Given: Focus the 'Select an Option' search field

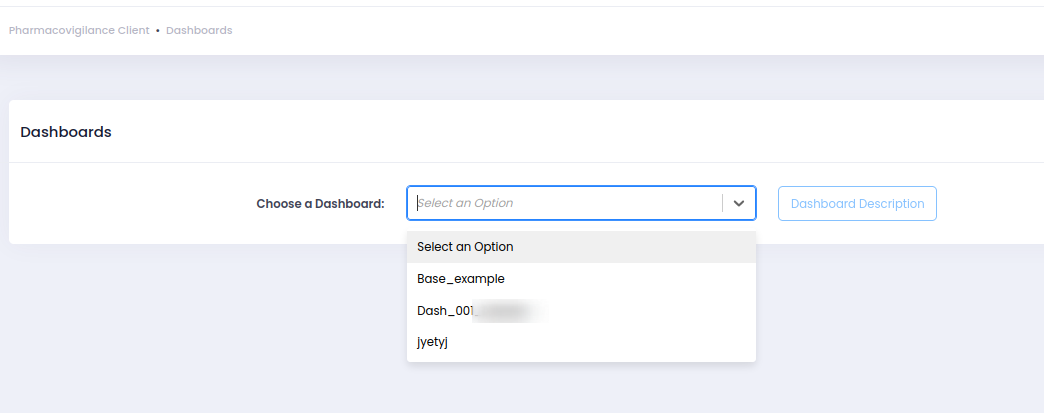Looking at the screenshot, I should [520, 203].
